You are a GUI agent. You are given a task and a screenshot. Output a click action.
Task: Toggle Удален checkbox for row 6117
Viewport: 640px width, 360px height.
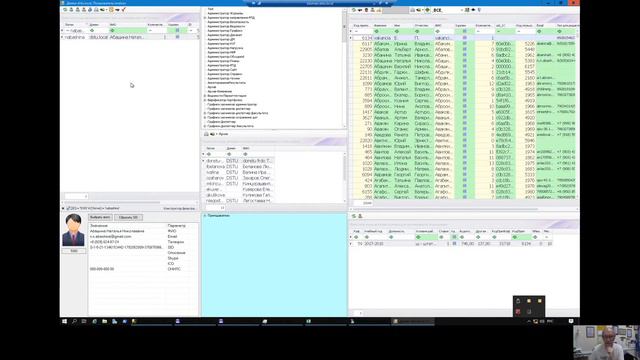(x=464, y=44)
